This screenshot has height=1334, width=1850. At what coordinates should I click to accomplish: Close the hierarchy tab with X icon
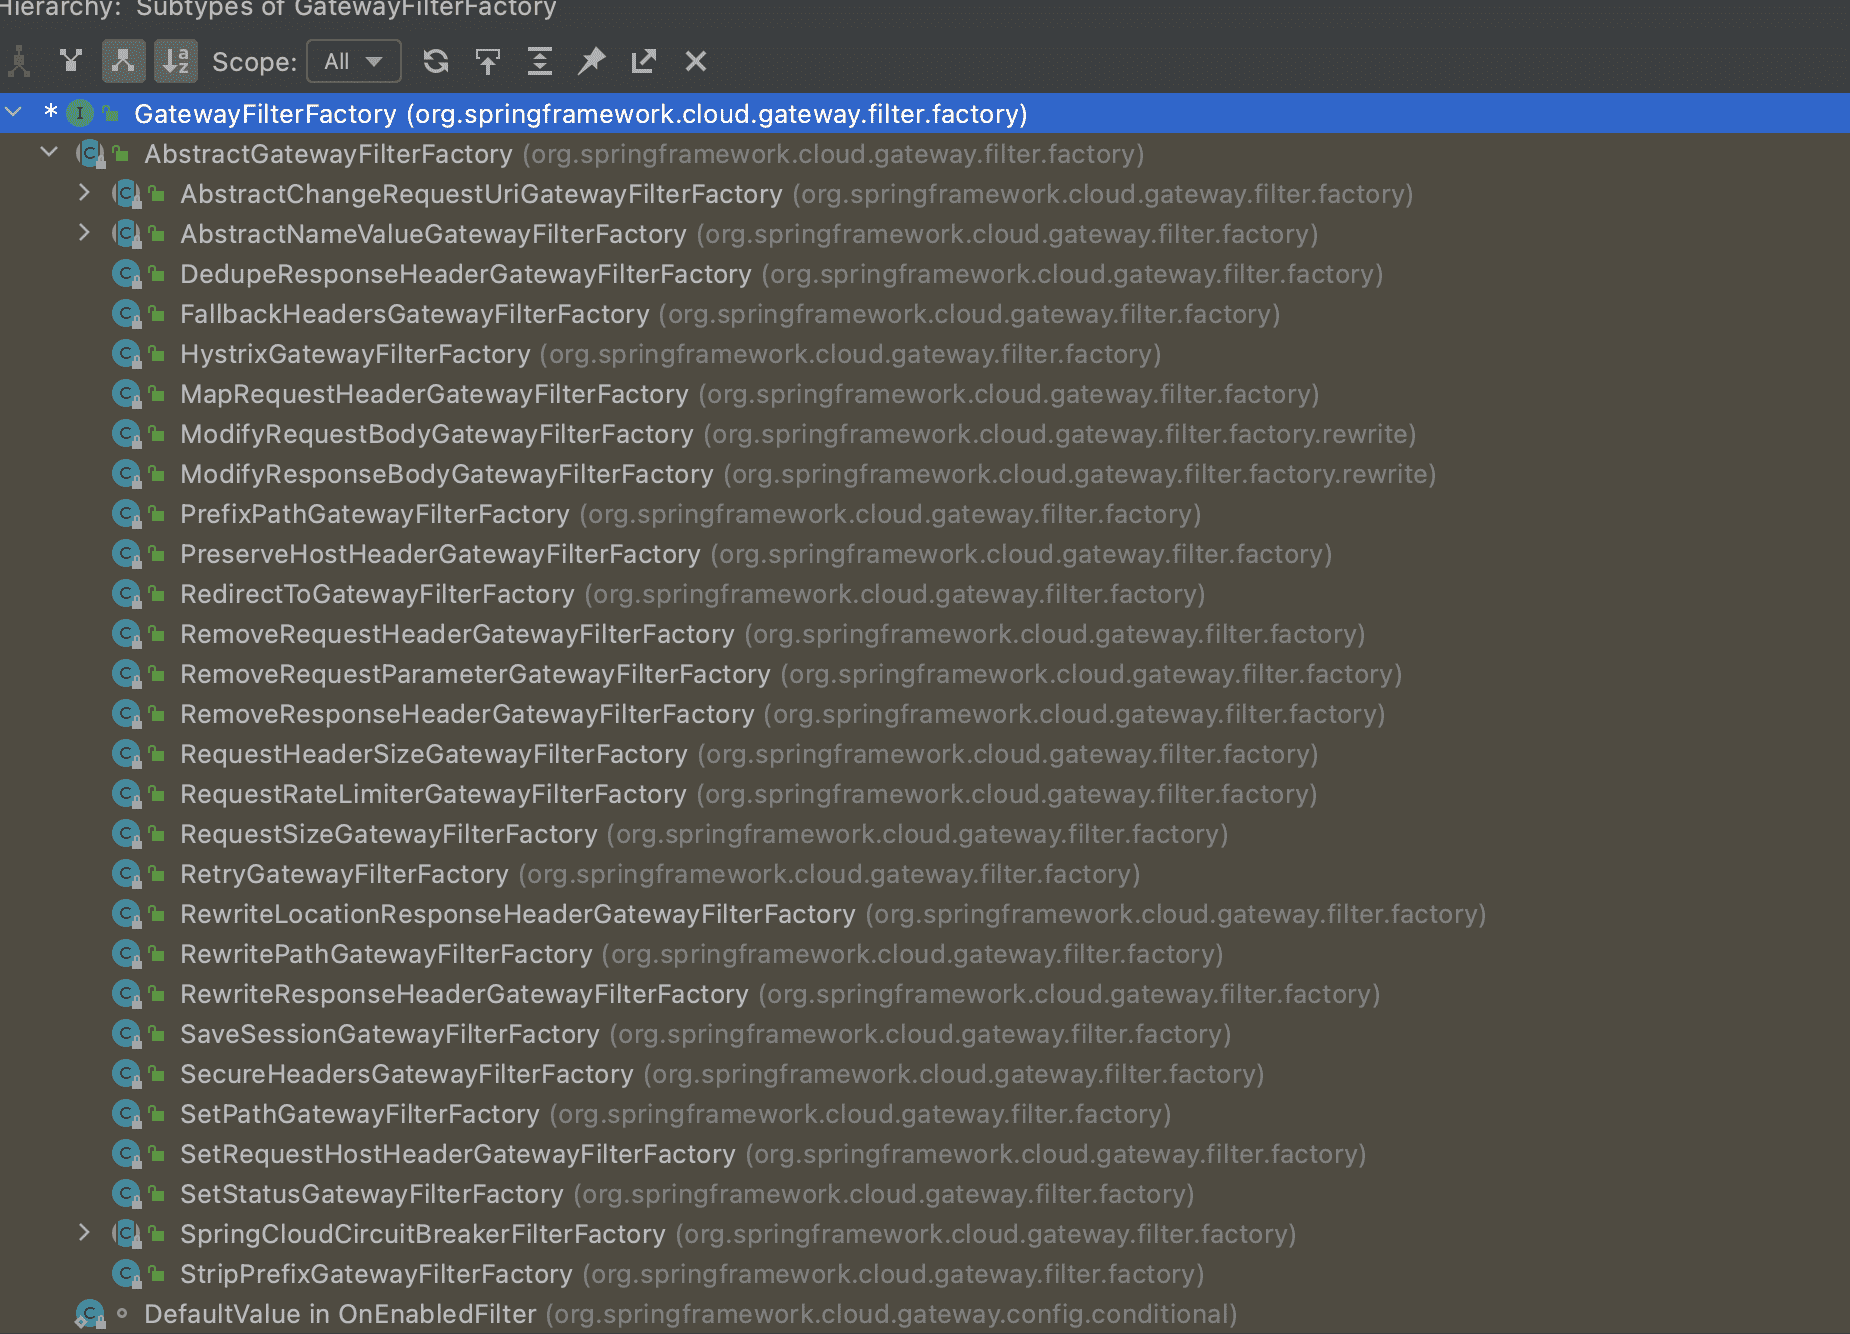click(696, 61)
